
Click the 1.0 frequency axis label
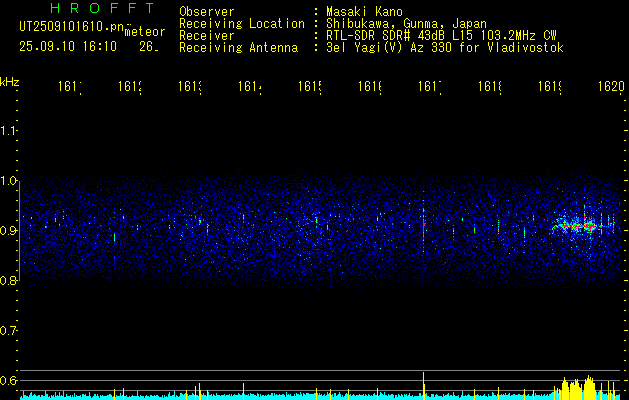pos(8,181)
